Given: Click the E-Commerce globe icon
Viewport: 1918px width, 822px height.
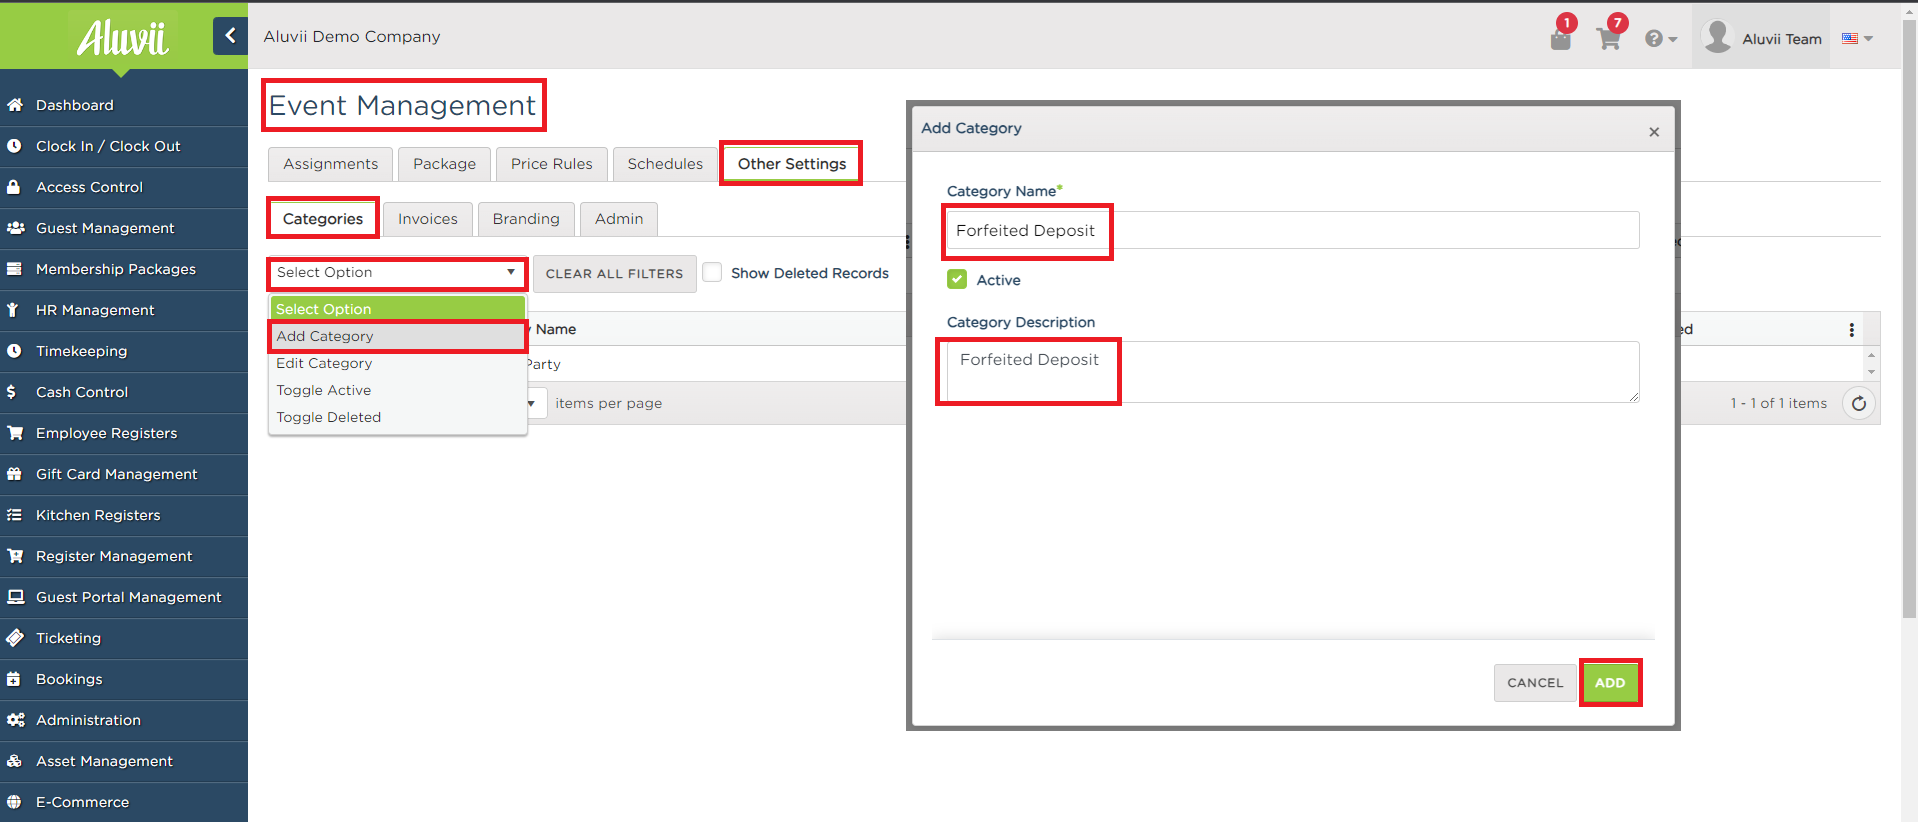Looking at the screenshot, I should (15, 802).
